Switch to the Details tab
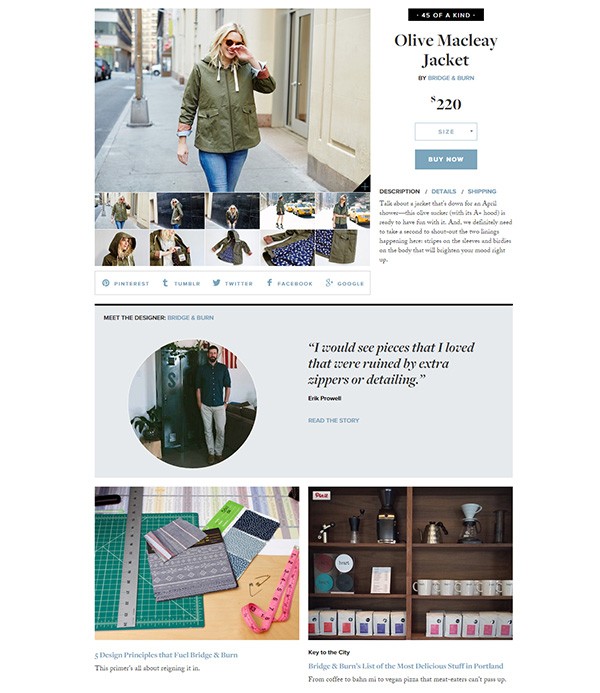 [444, 191]
